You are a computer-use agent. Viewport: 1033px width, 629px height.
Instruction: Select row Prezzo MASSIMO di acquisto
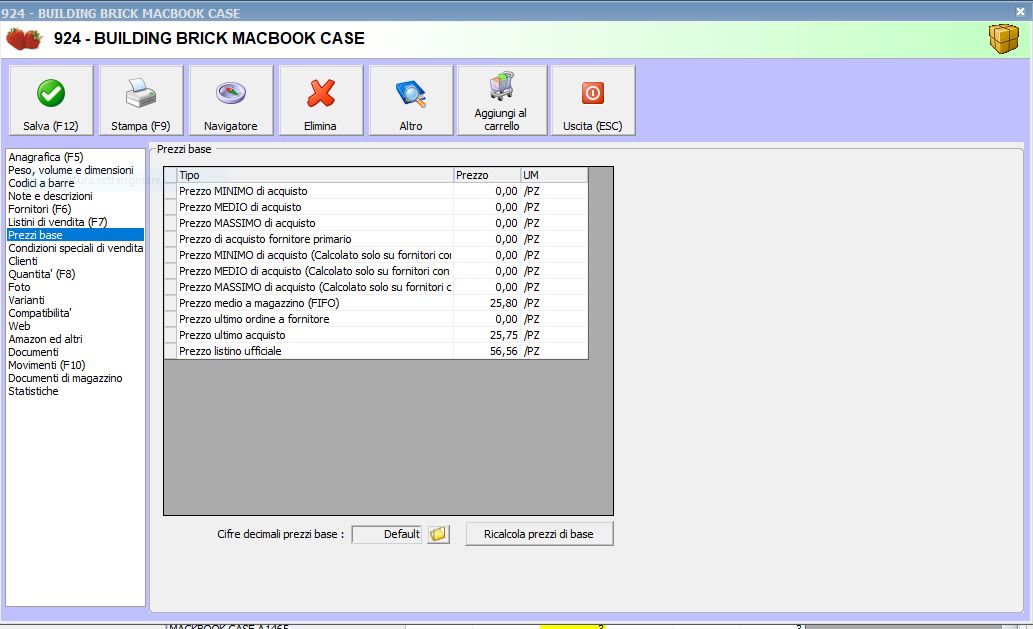[376, 223]
